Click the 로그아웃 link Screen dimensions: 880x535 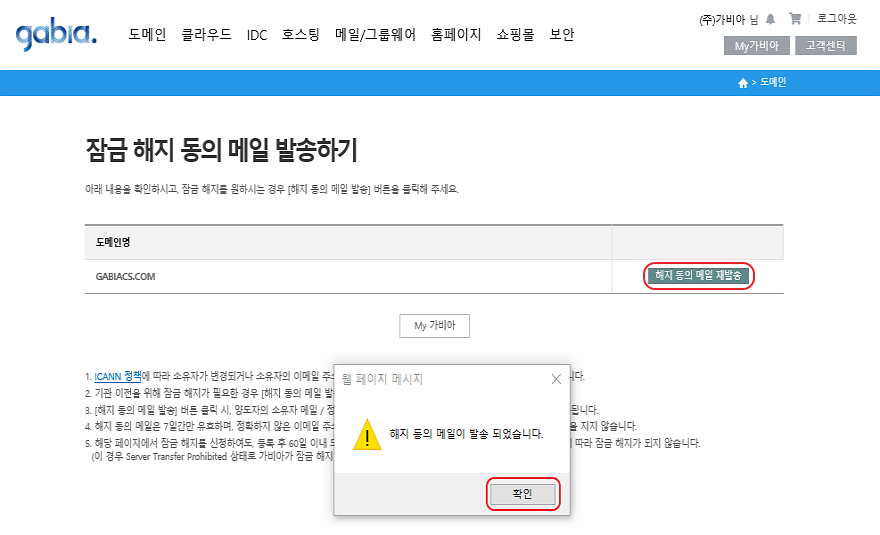[x=836, y=19]
